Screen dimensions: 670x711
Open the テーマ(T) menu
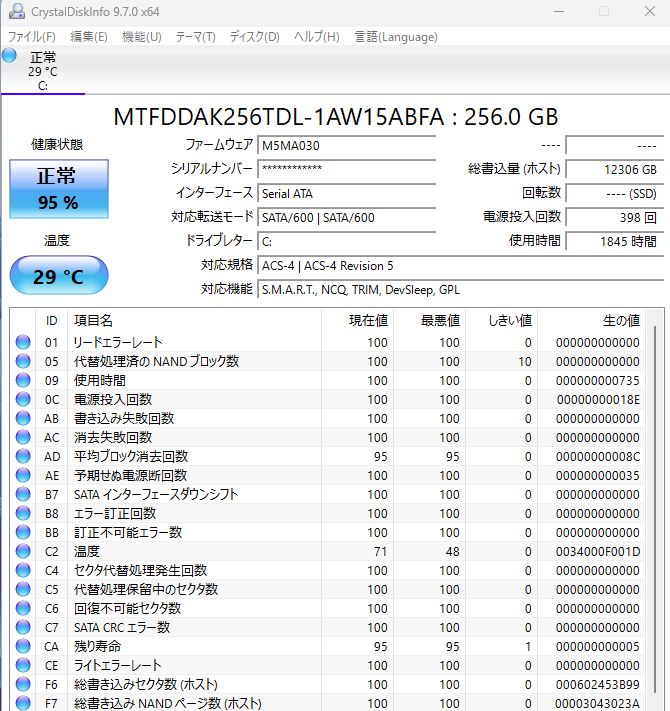[195, 37]
